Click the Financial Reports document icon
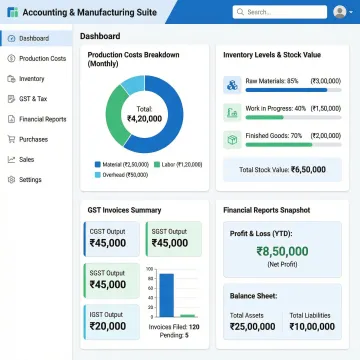This screenshot has width=360, height=360. pyautogui.click(x=11, y=119)
